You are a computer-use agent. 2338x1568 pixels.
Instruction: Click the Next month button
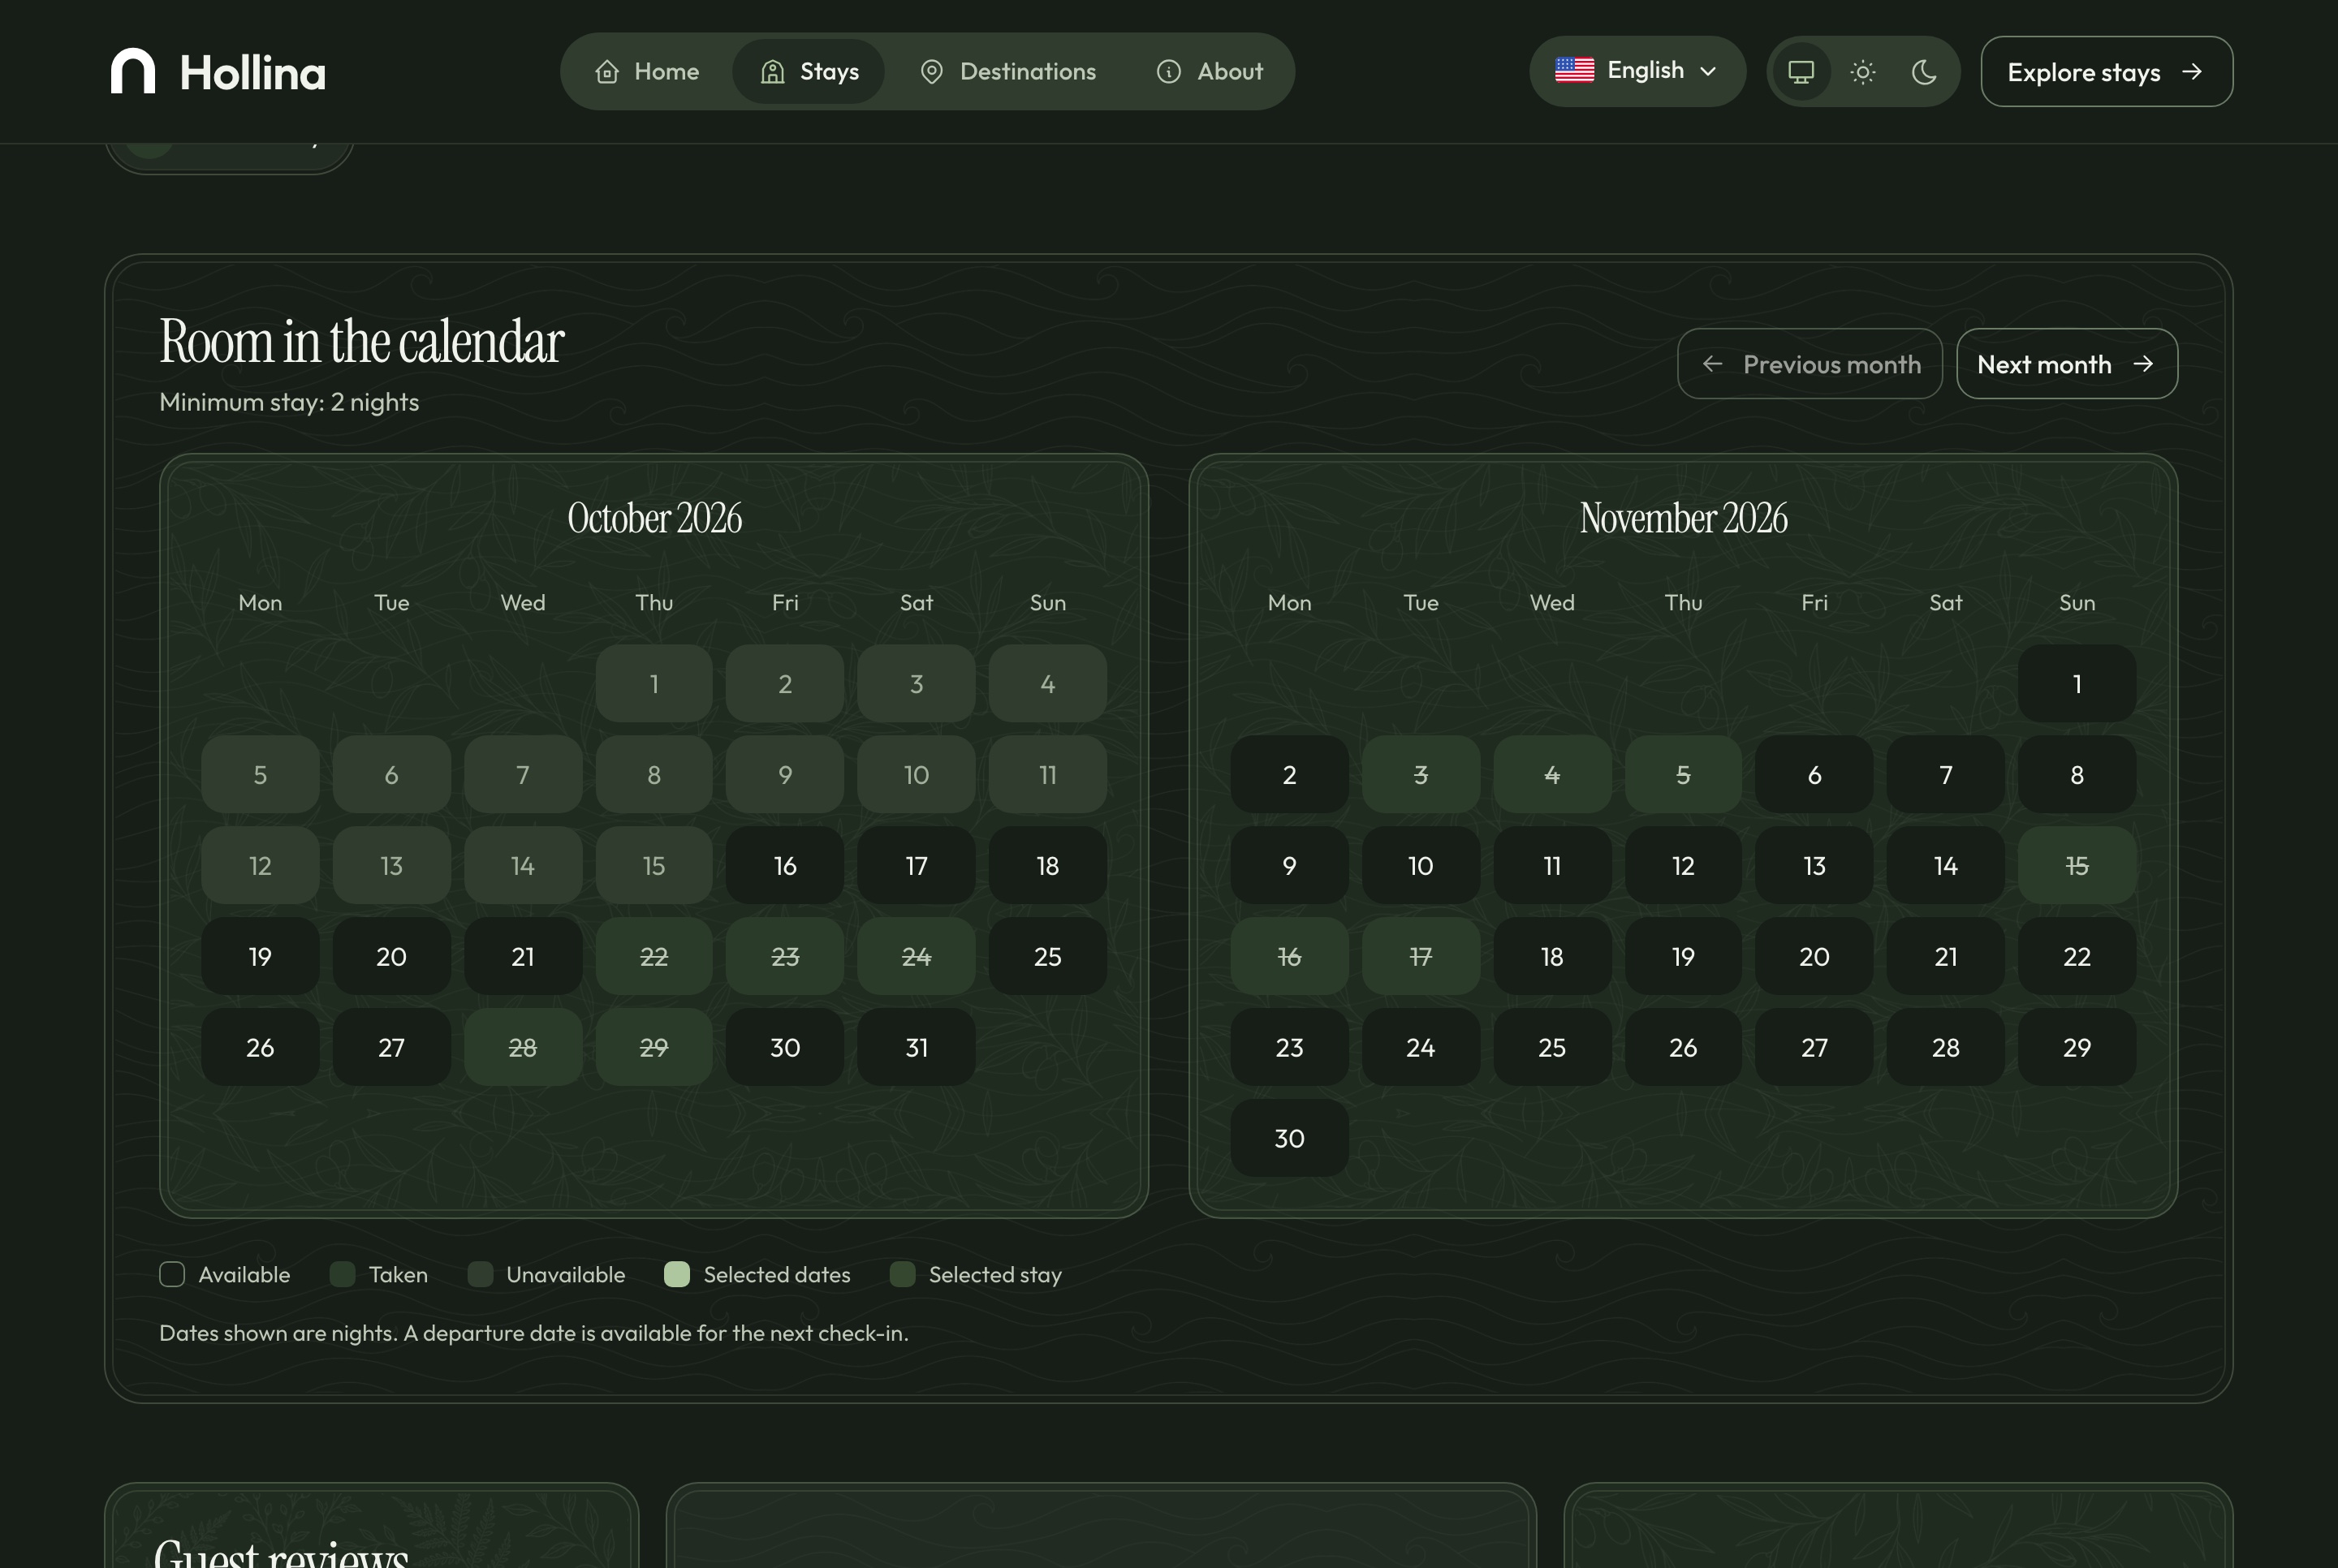[2066, 364]
